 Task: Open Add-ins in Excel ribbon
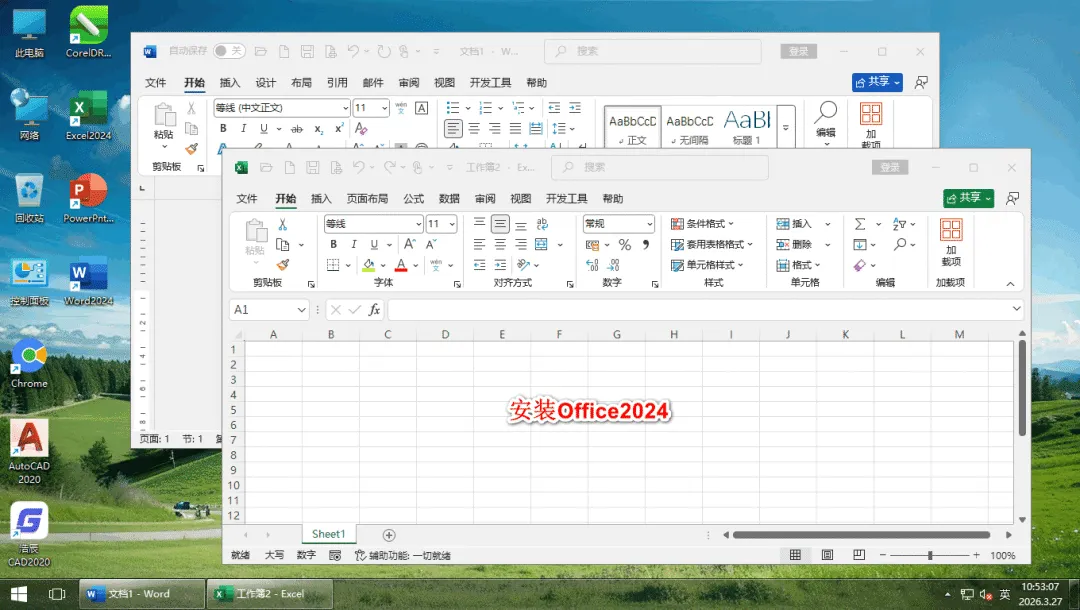tap(951, 242)
